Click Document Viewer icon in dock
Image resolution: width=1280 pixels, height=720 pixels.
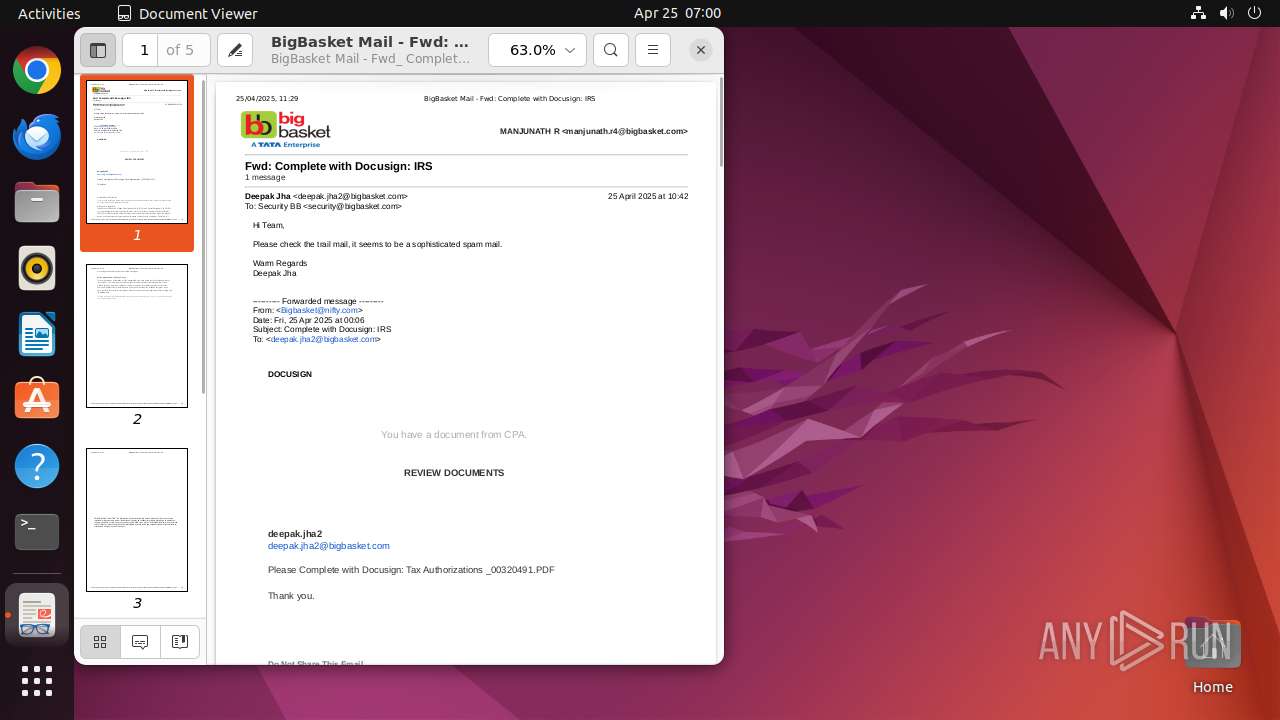pyautogui.click(x=37, y=615)
